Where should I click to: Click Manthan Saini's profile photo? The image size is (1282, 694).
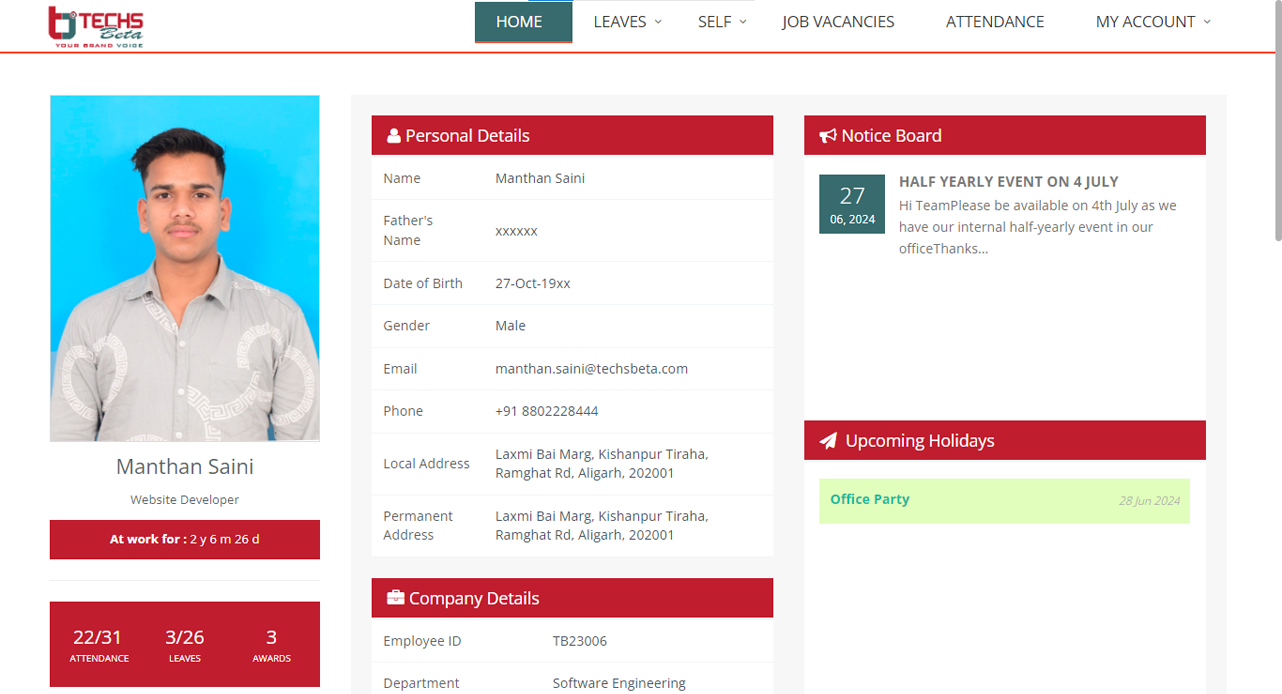click(185, 268)
